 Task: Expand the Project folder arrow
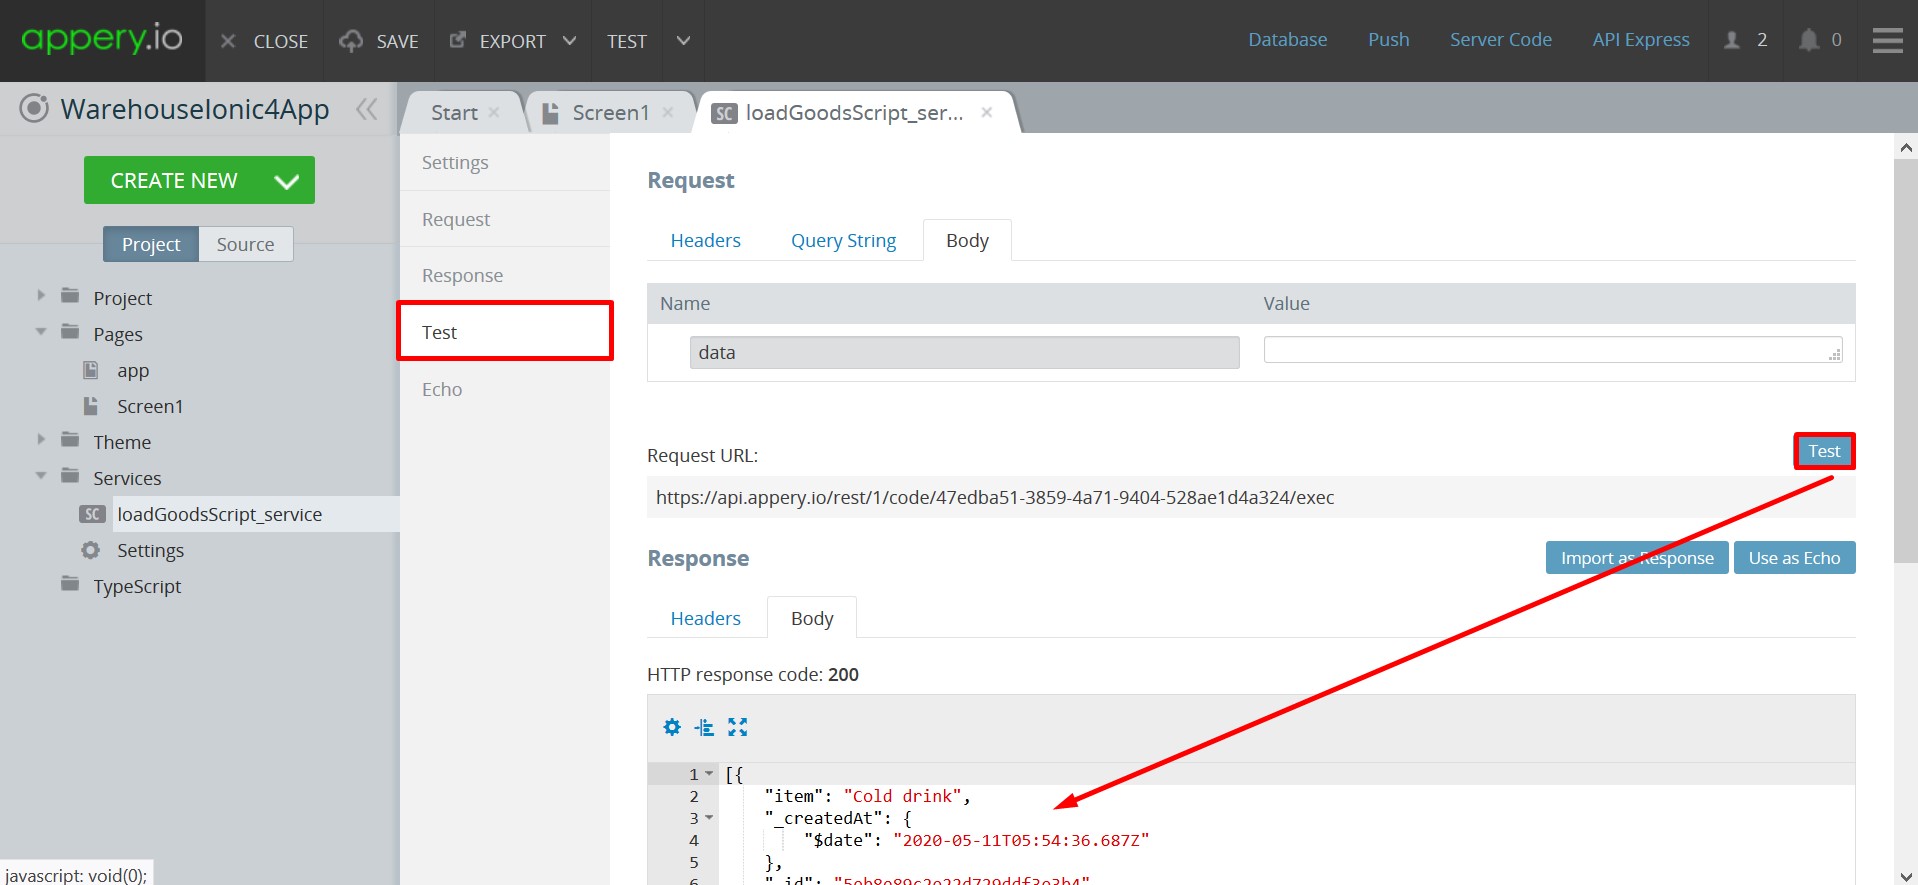(41, 296)
